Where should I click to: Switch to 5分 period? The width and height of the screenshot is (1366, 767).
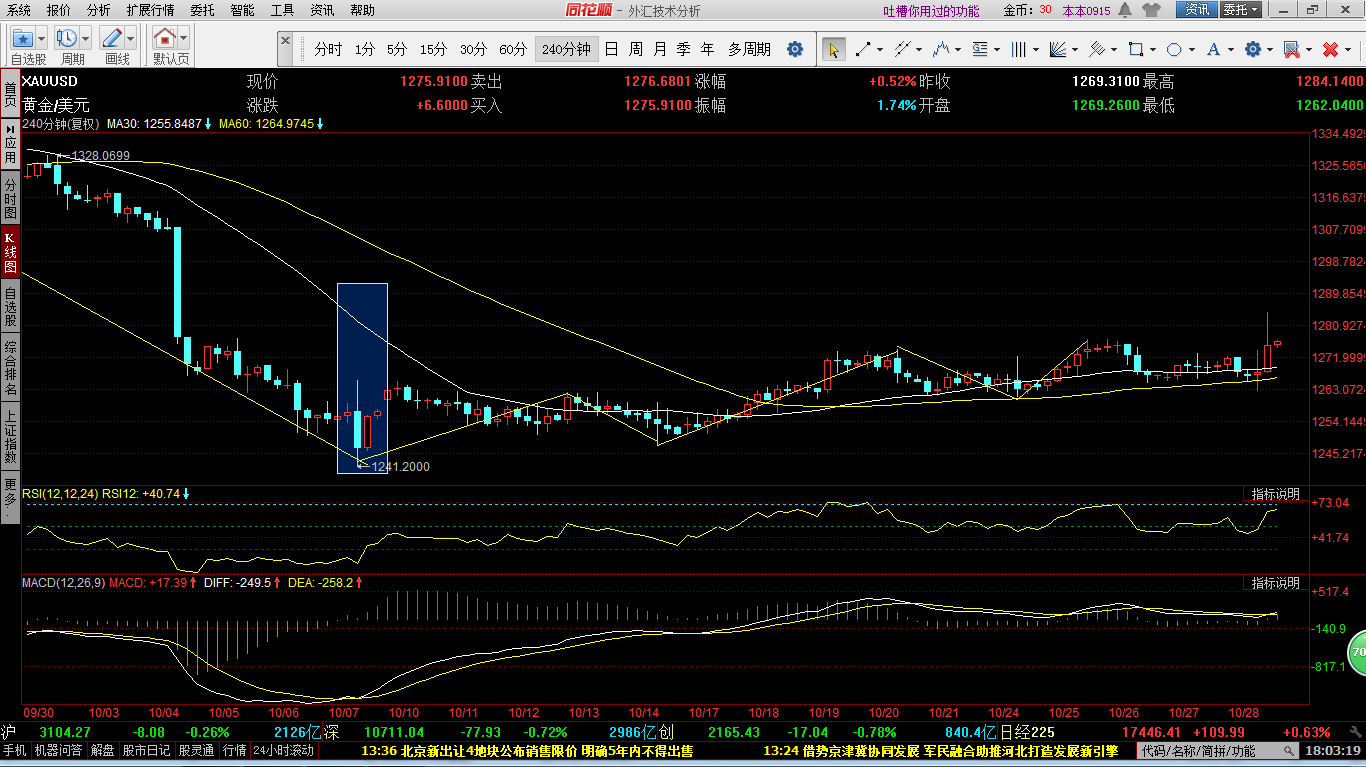[397, 49]
